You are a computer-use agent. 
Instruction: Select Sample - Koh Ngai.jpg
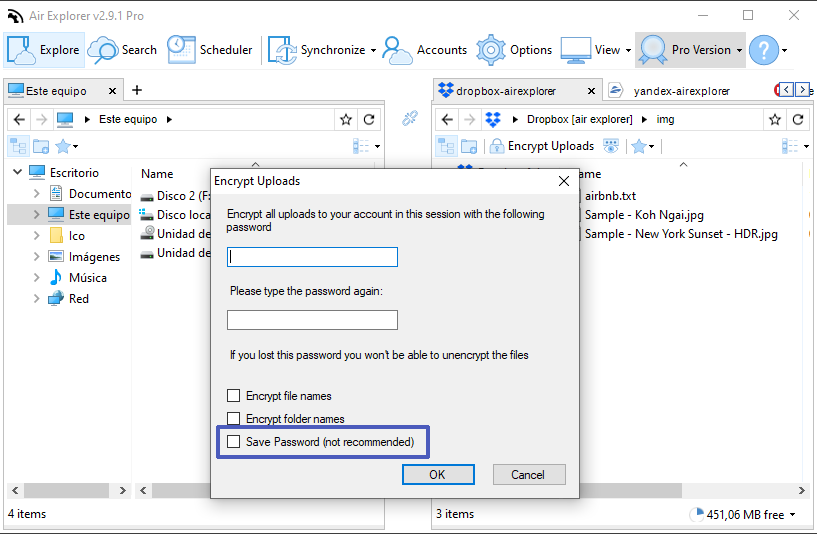click(x=644, y=215)
